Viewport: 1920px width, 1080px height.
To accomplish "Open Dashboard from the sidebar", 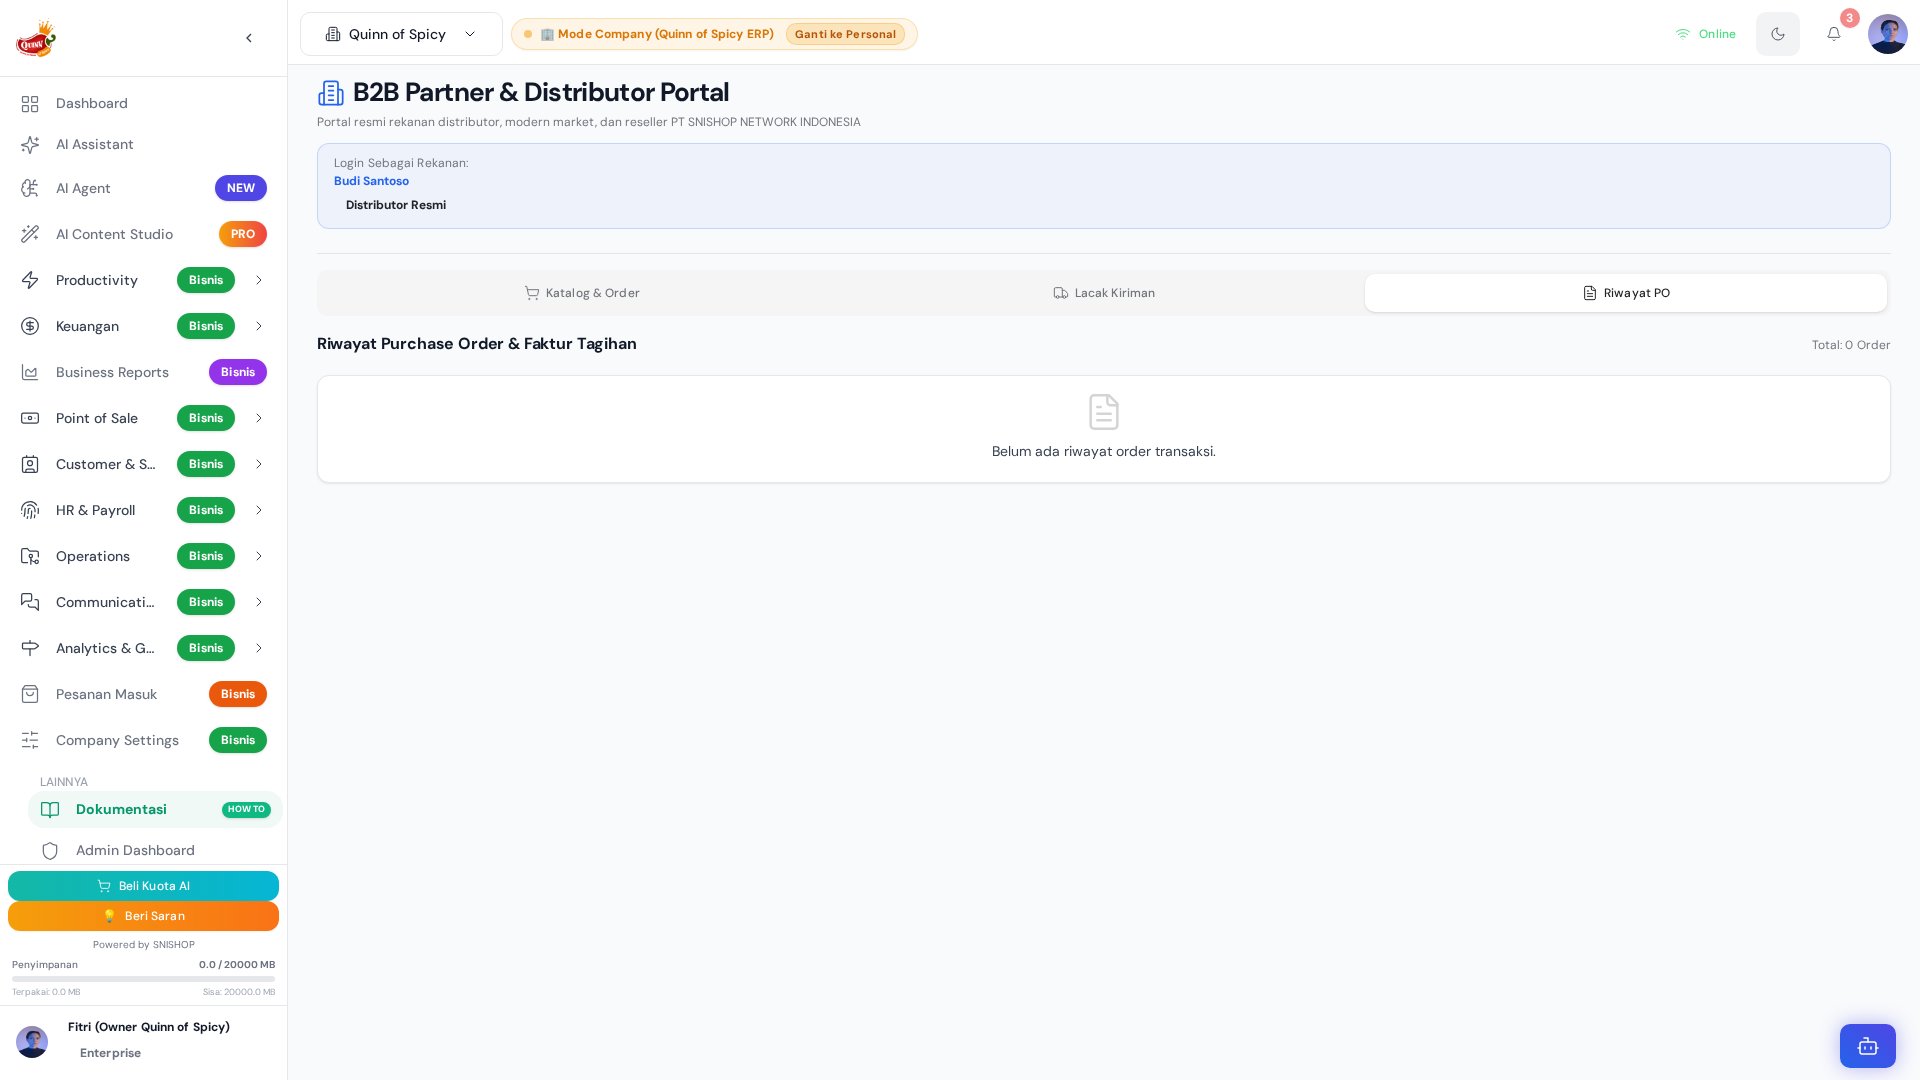I will point(143,104).
